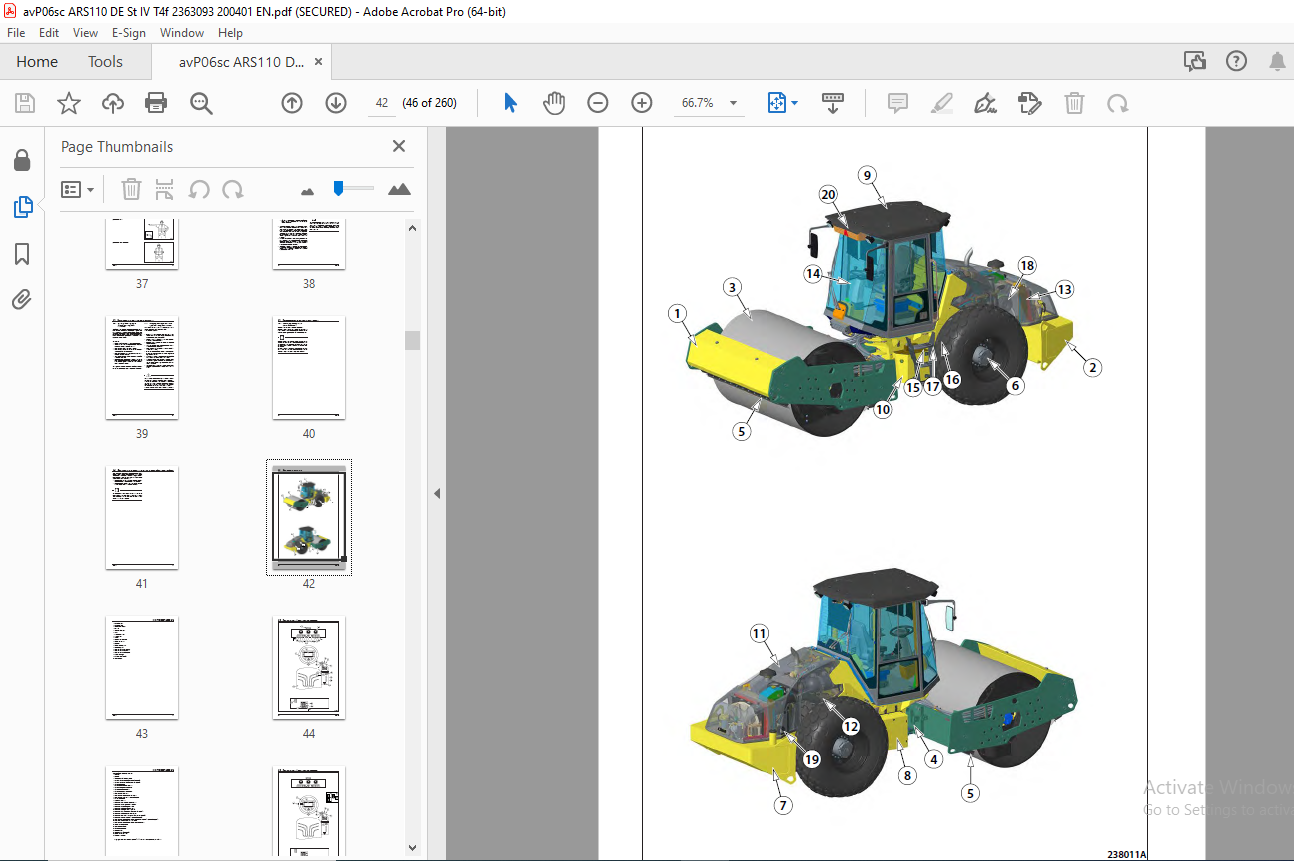Click delete pages trash in thumbnails panel
The width and height of the screenshot is (1294, 861).
pyautogui.click(x=131, y=189)
